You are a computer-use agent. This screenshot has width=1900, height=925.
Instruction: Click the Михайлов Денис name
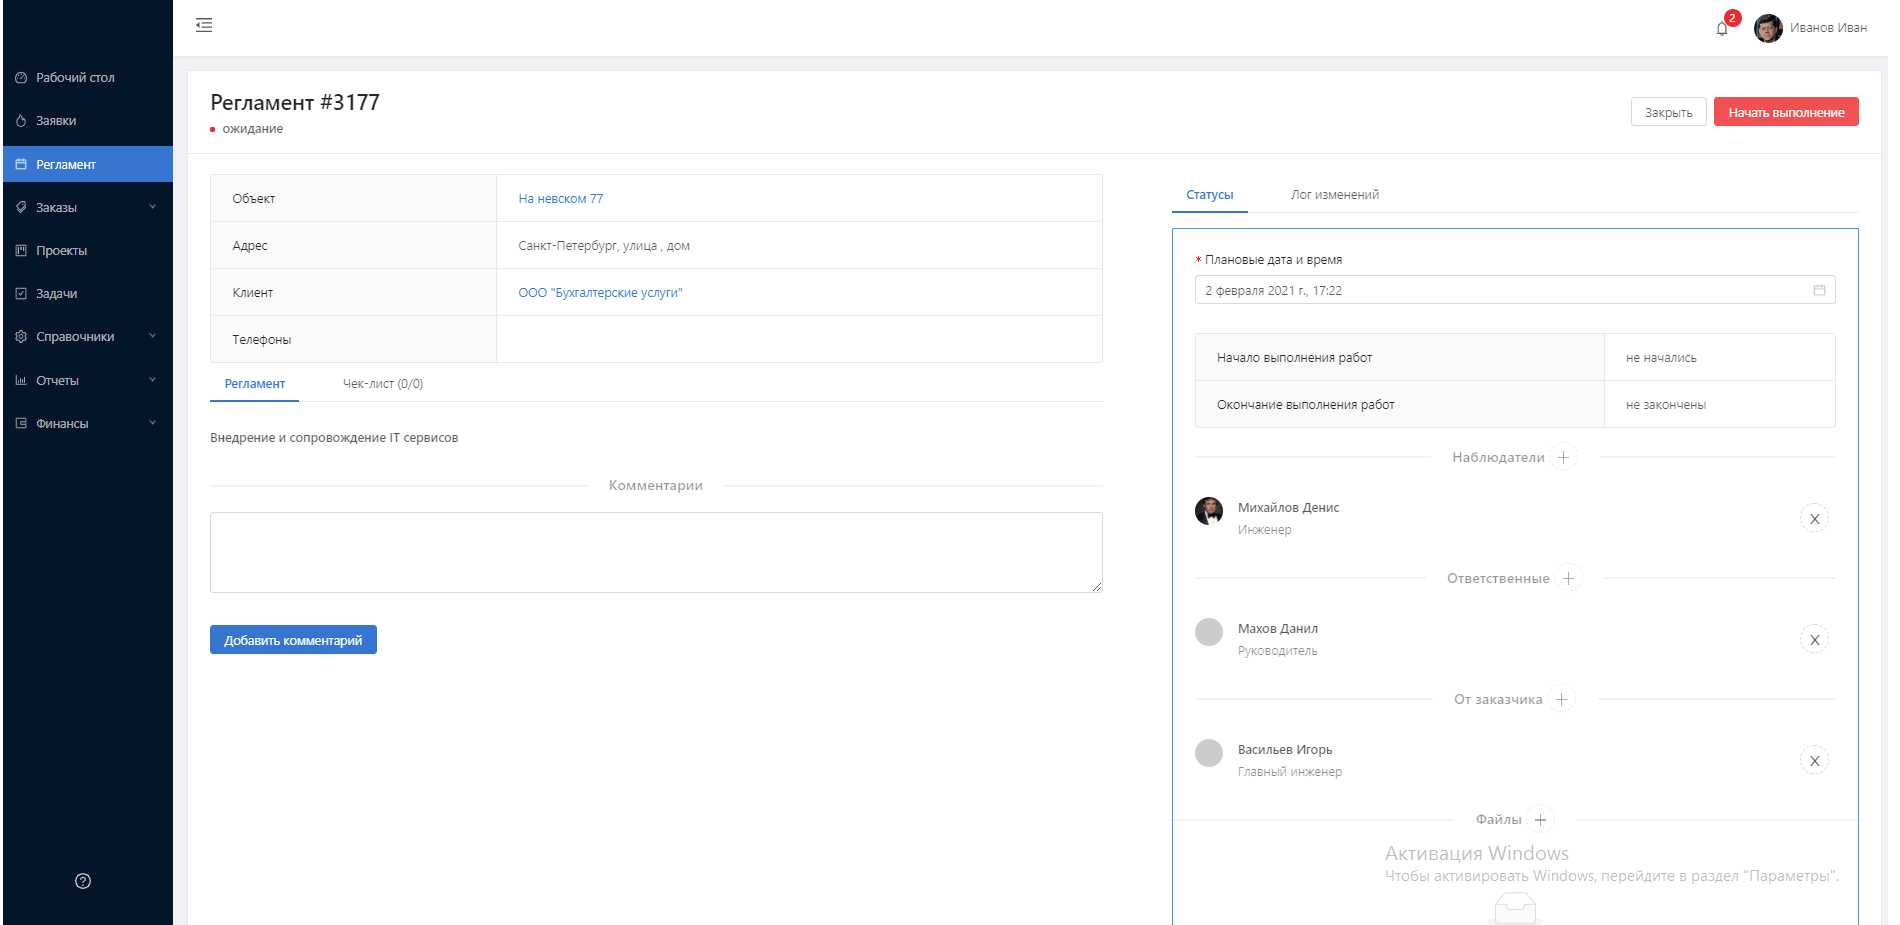[1288, 508]
